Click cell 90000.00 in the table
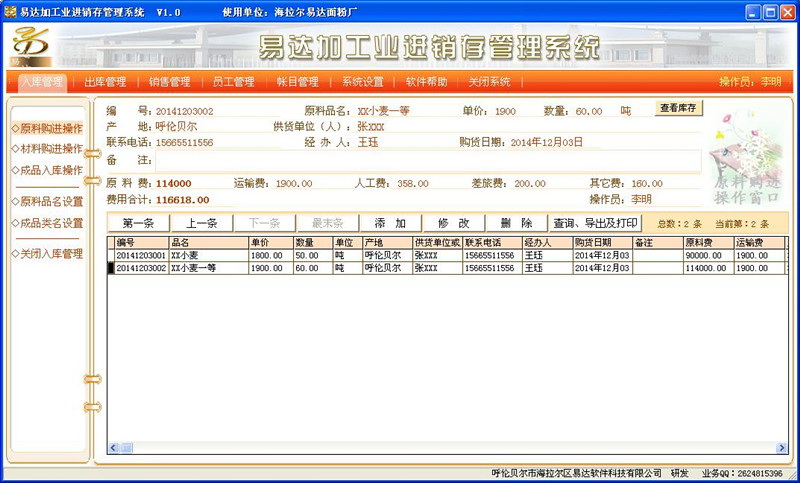 tap(708, 256)
